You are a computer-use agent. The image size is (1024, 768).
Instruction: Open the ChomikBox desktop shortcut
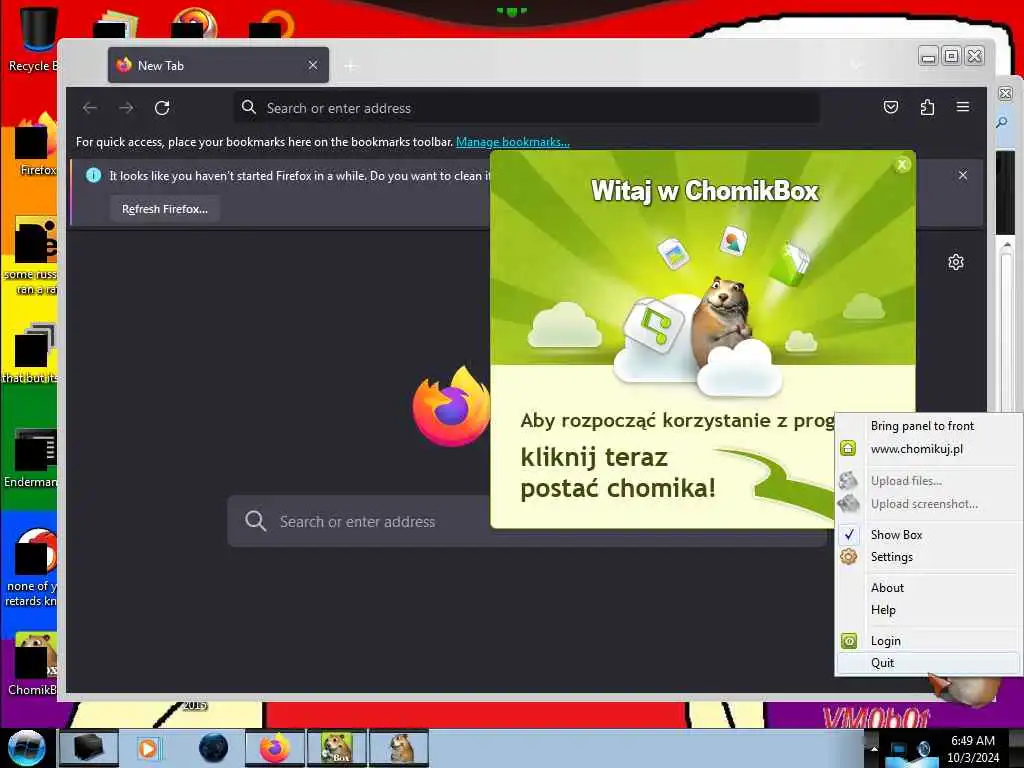33,664
